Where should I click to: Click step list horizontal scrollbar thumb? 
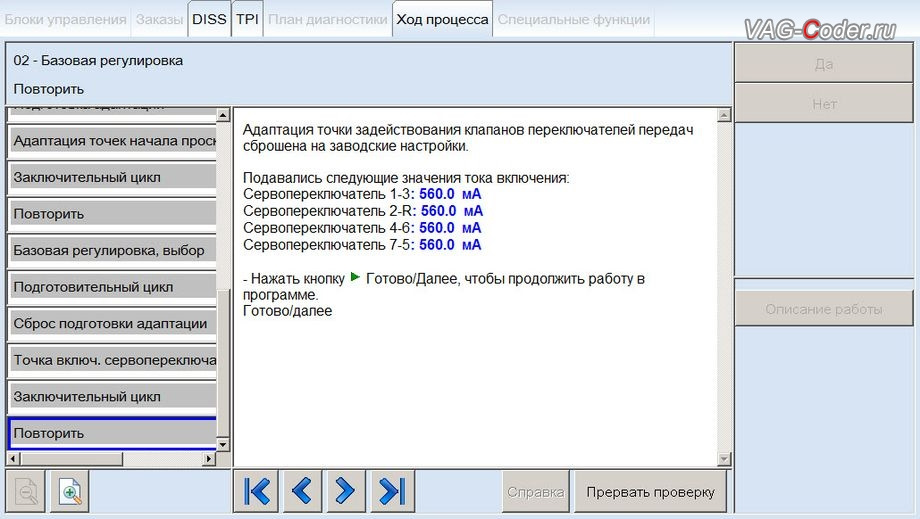click(72, 459)
